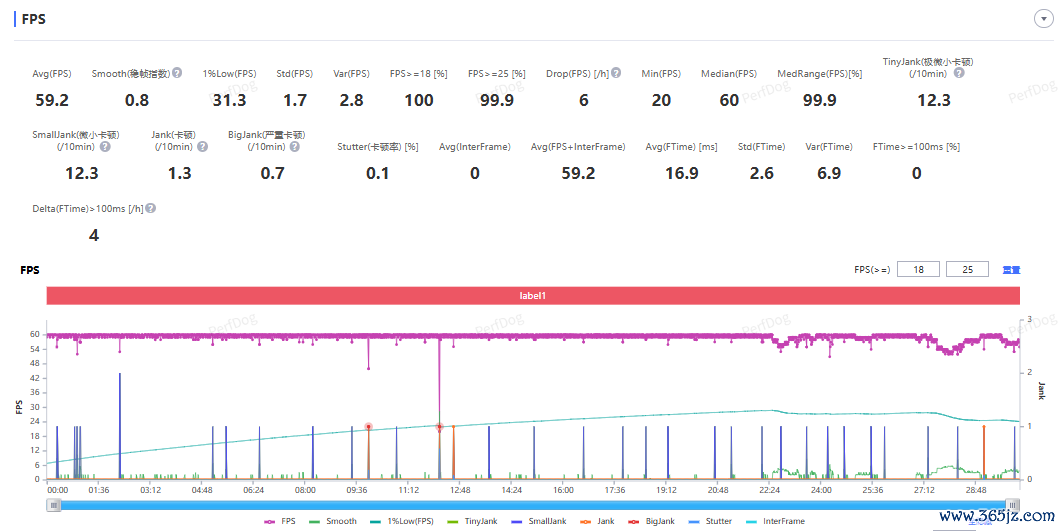Open help icon beside Smooth index
The image size is (1062, 531).
click(x=177, y=73)
